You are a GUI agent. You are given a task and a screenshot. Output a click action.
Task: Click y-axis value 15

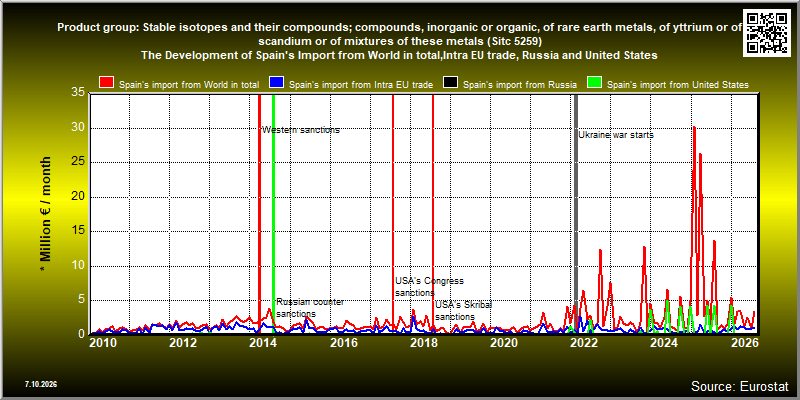pos(78,231)
